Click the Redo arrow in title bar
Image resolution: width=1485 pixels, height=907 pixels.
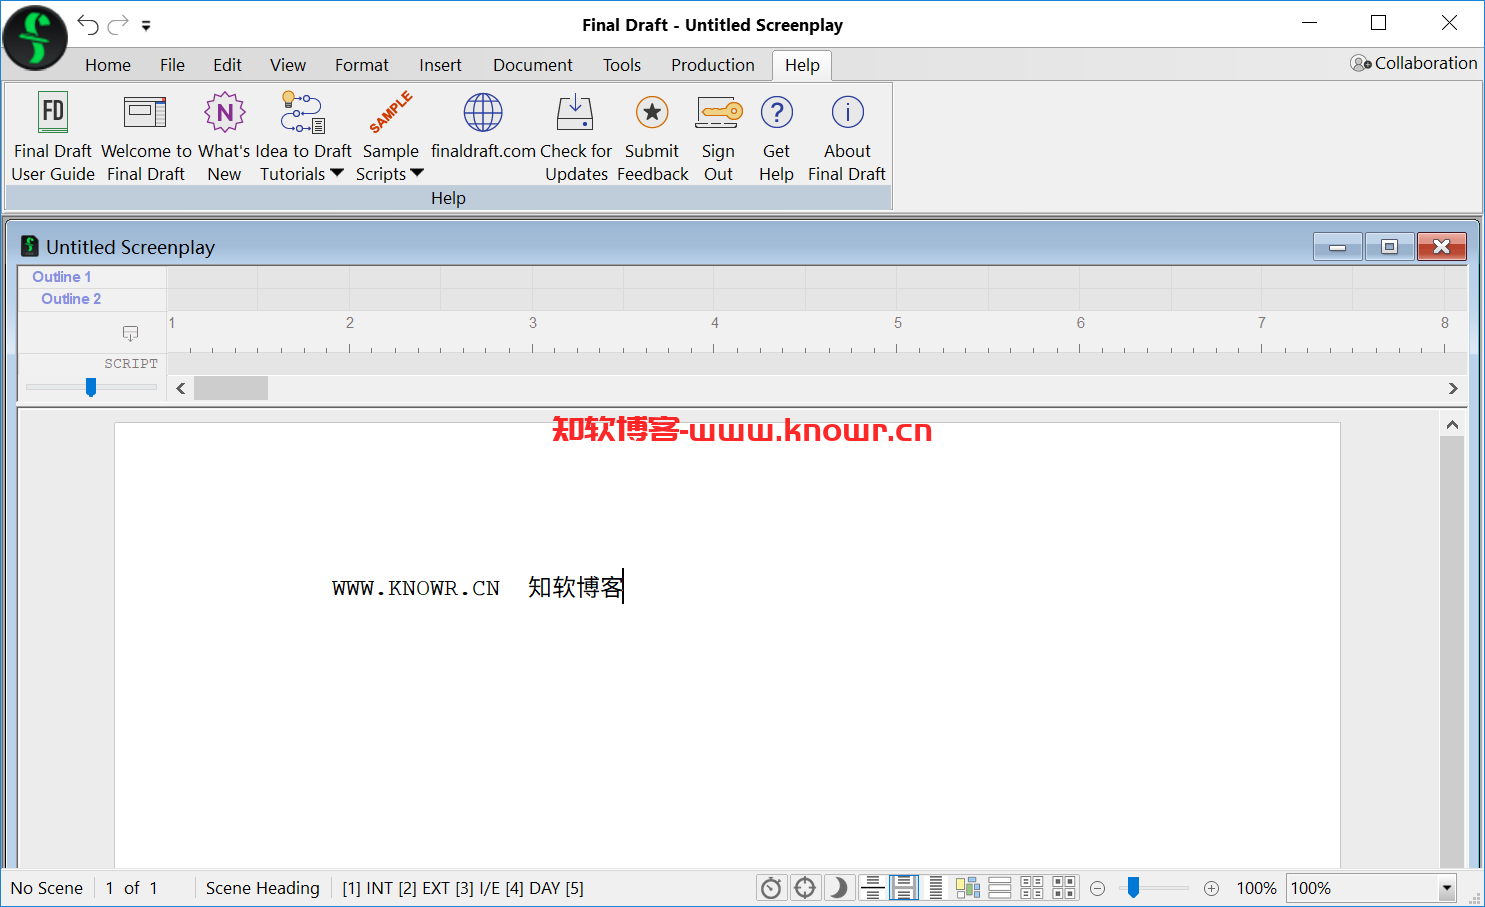(x=119, y=25)
